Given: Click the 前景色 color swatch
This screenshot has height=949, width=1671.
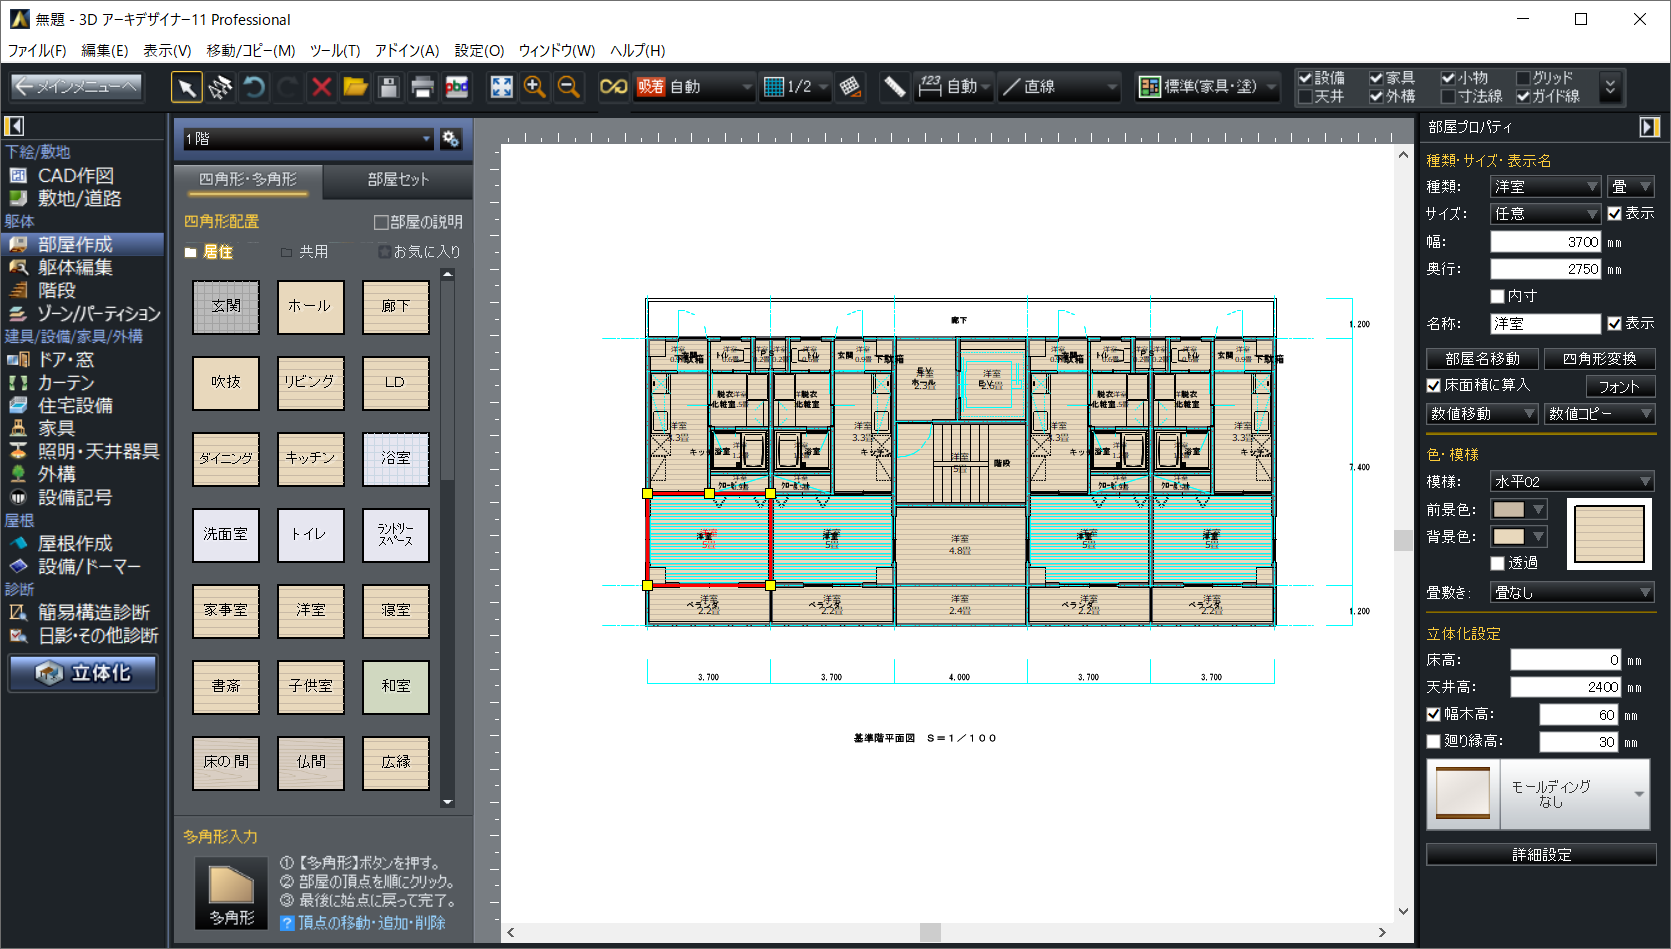Looking at the screenshot, I should [x=1509, y=510].
